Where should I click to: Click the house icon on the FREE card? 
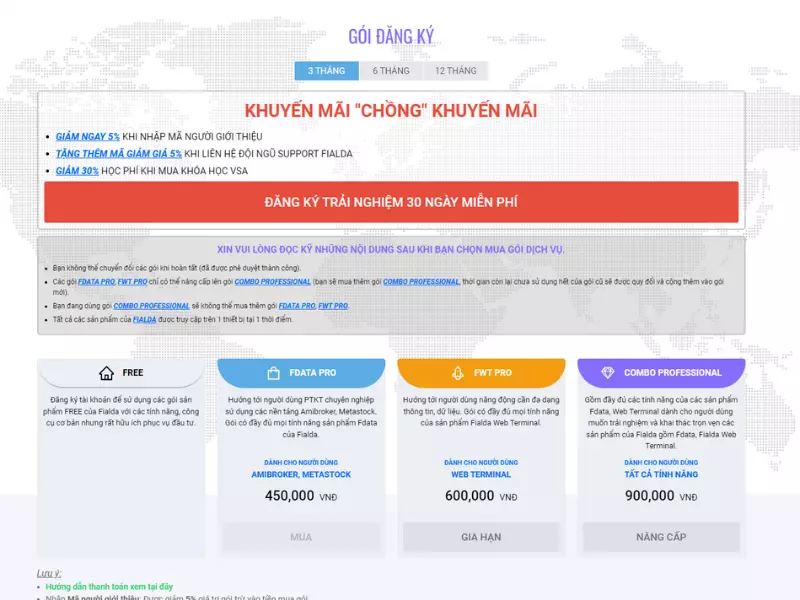pyautogui.click(x=106, y=373)
